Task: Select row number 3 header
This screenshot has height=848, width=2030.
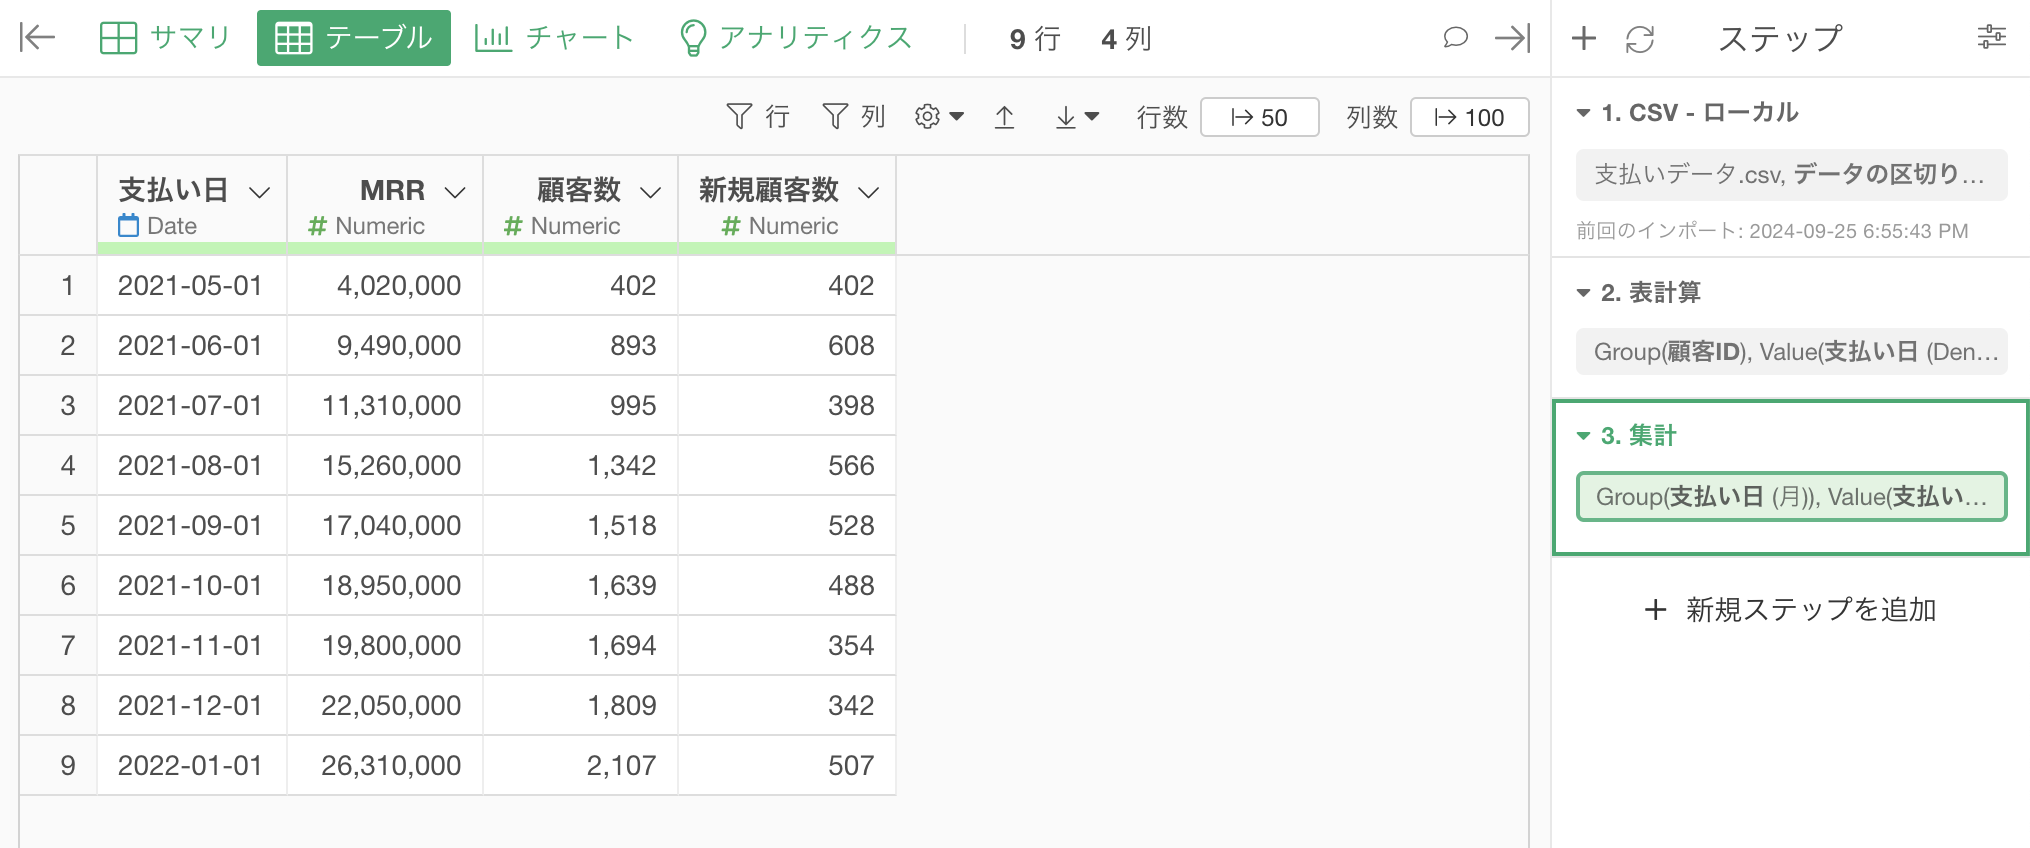Action: tap(58, 405)
